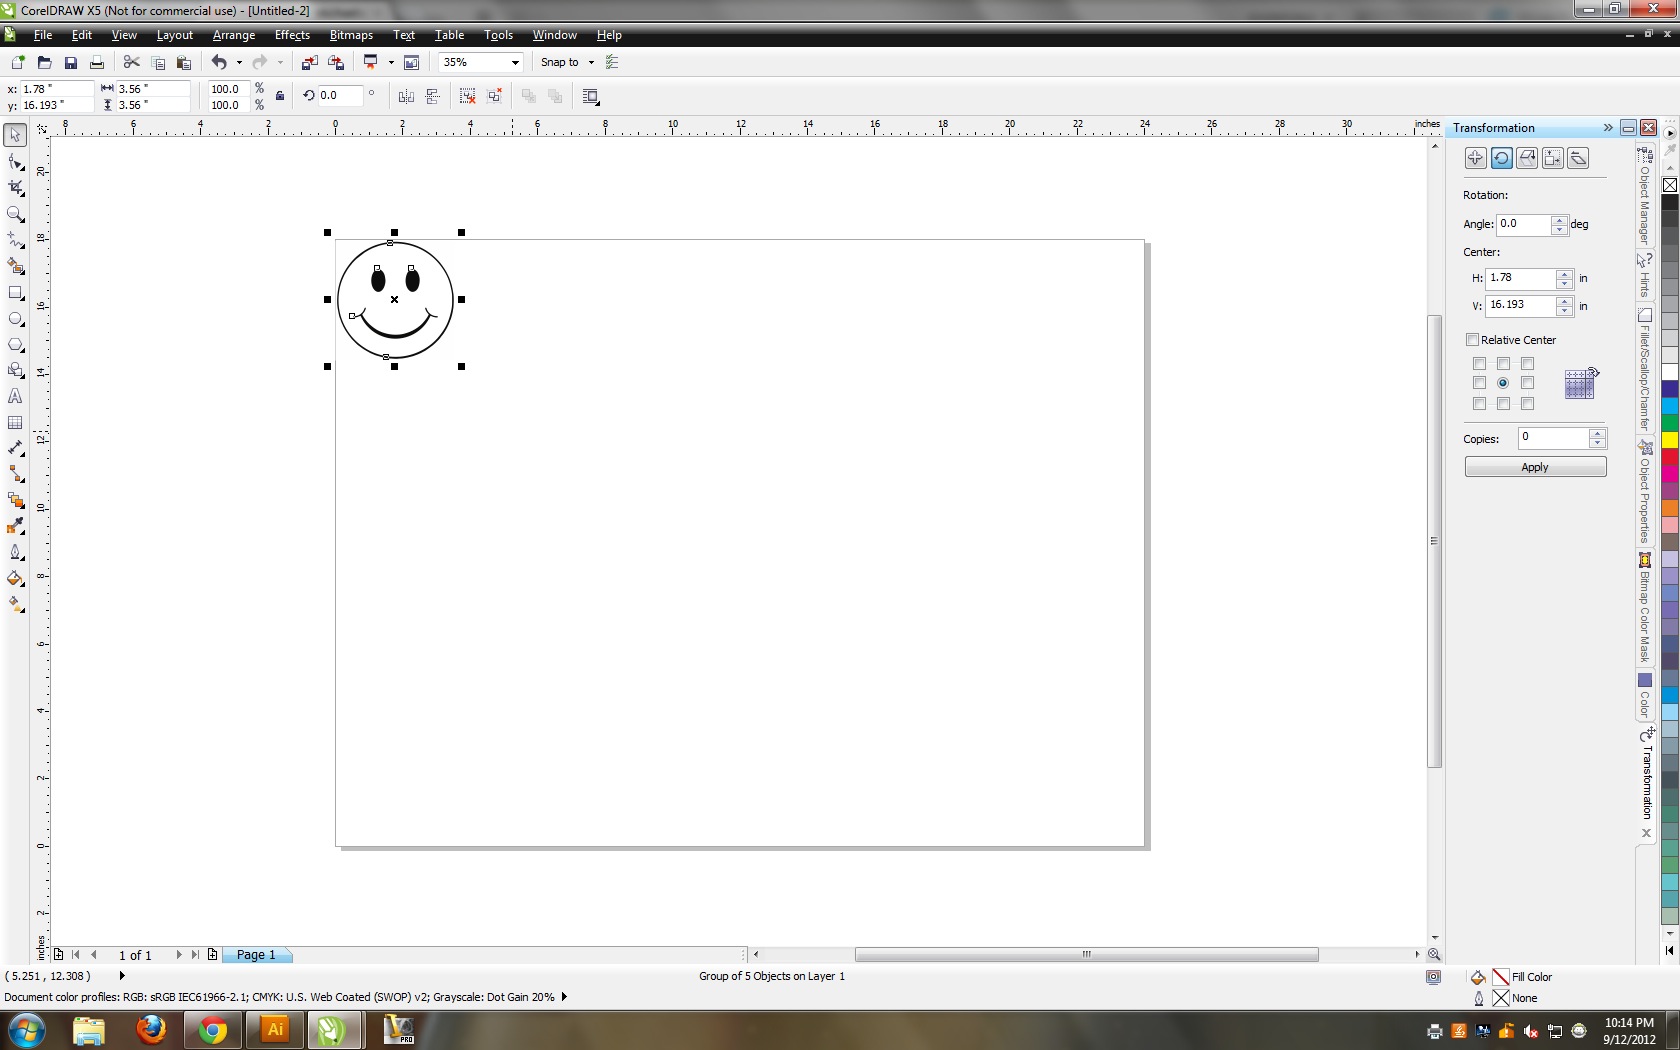This screenshot has height=1050, width=1680.
Task: Click the Import icon
Action: 309,62
